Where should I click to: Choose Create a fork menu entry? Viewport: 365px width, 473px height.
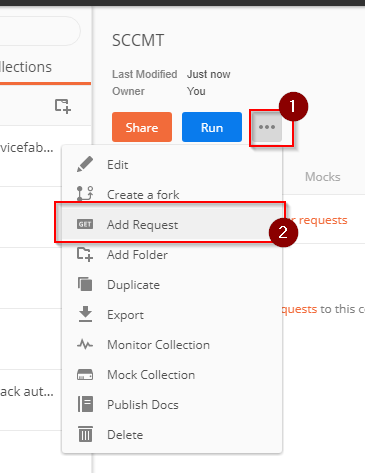[x=172, y=194]
